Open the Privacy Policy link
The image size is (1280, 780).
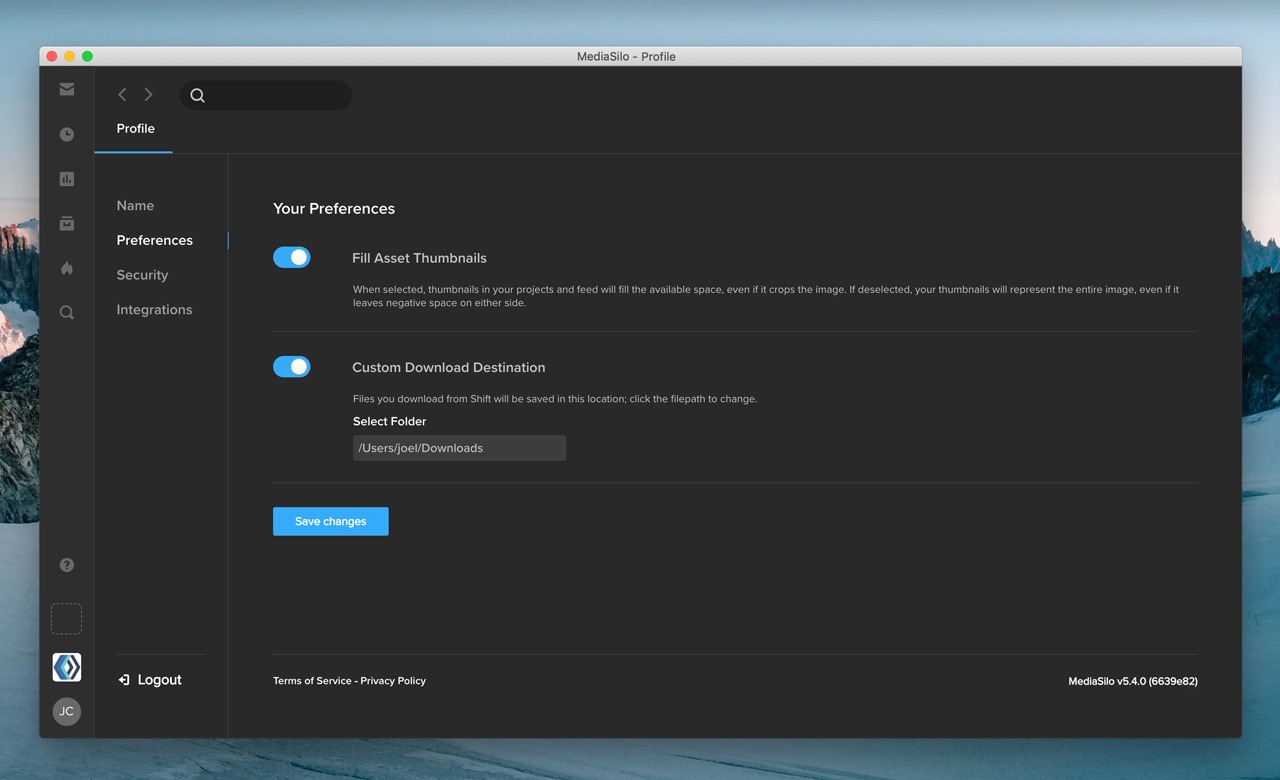coord(393,681)
